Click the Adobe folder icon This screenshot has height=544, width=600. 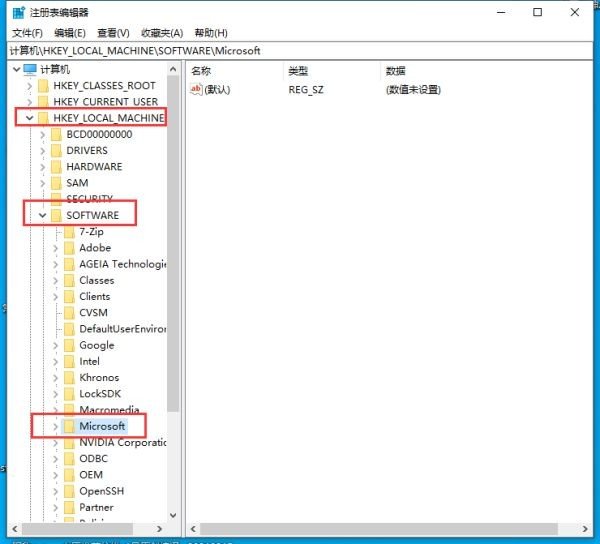70,248
